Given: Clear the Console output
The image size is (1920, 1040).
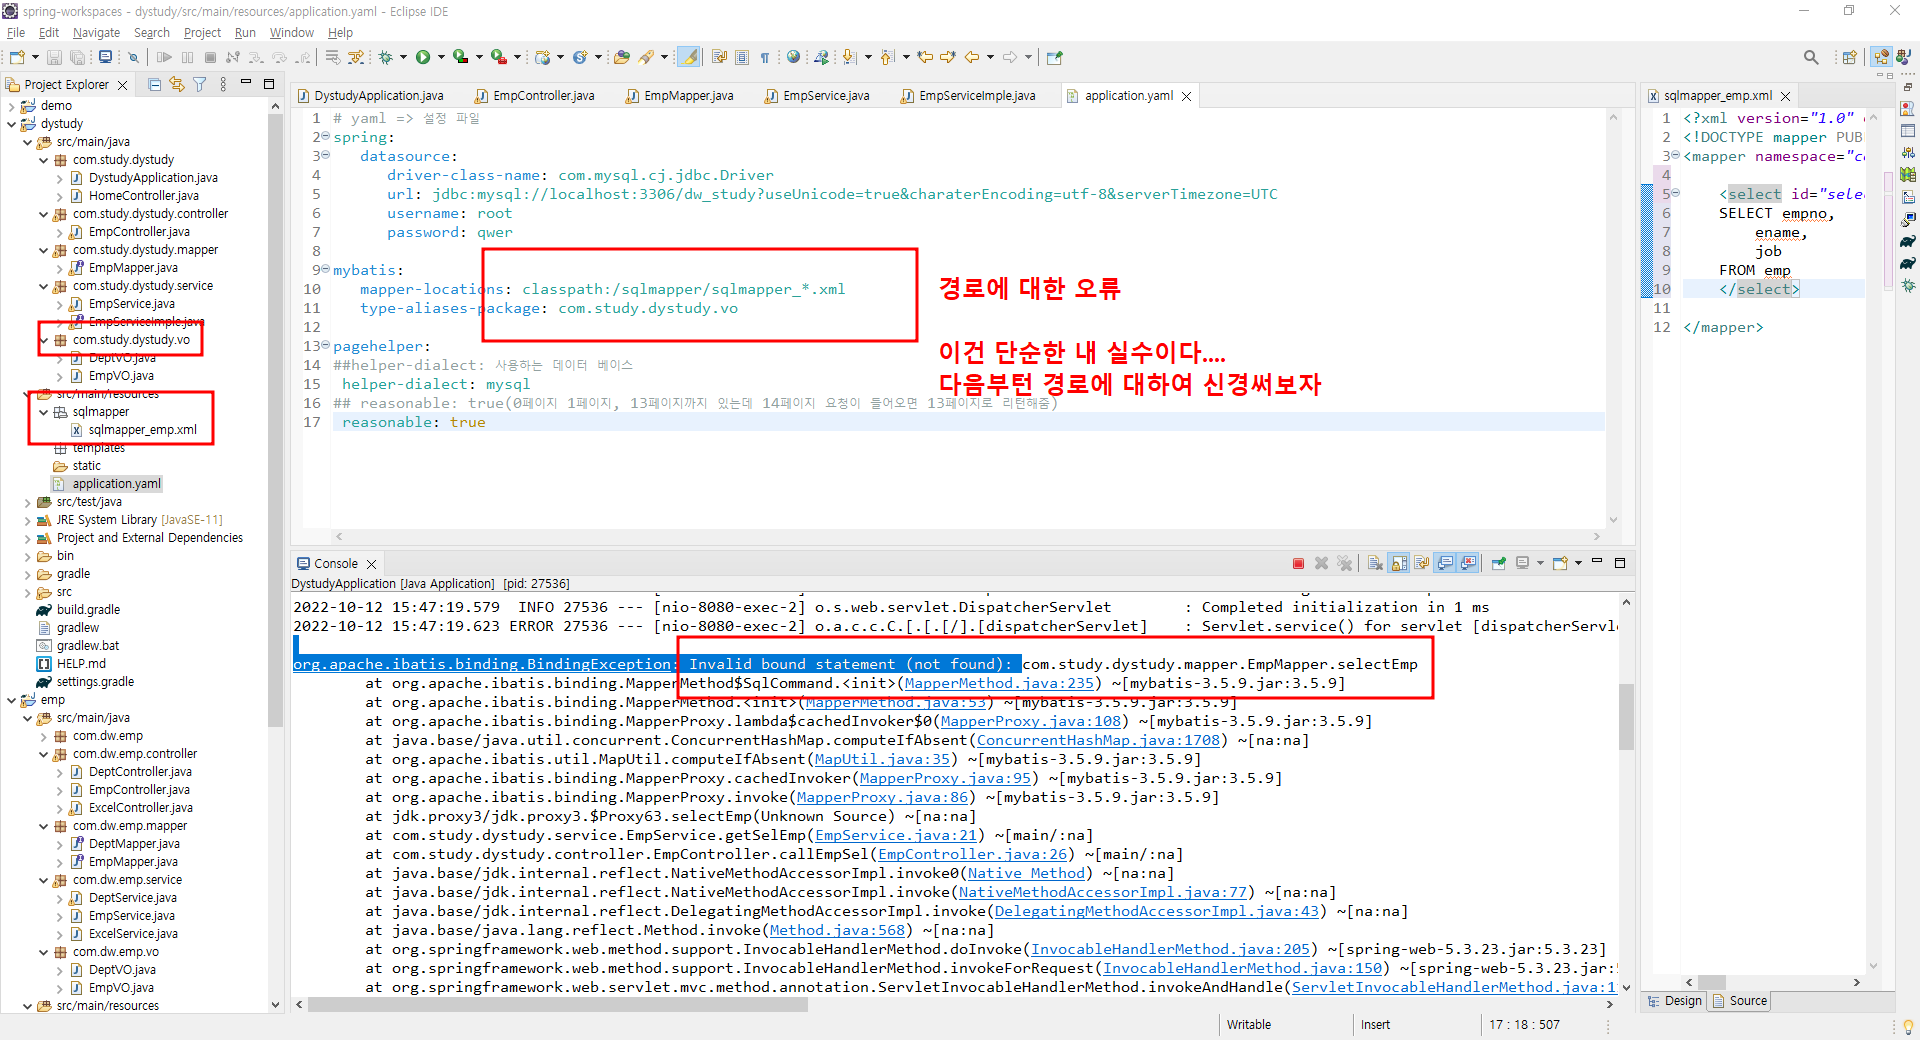Looking at the screenshot, I should [1376, 564].
